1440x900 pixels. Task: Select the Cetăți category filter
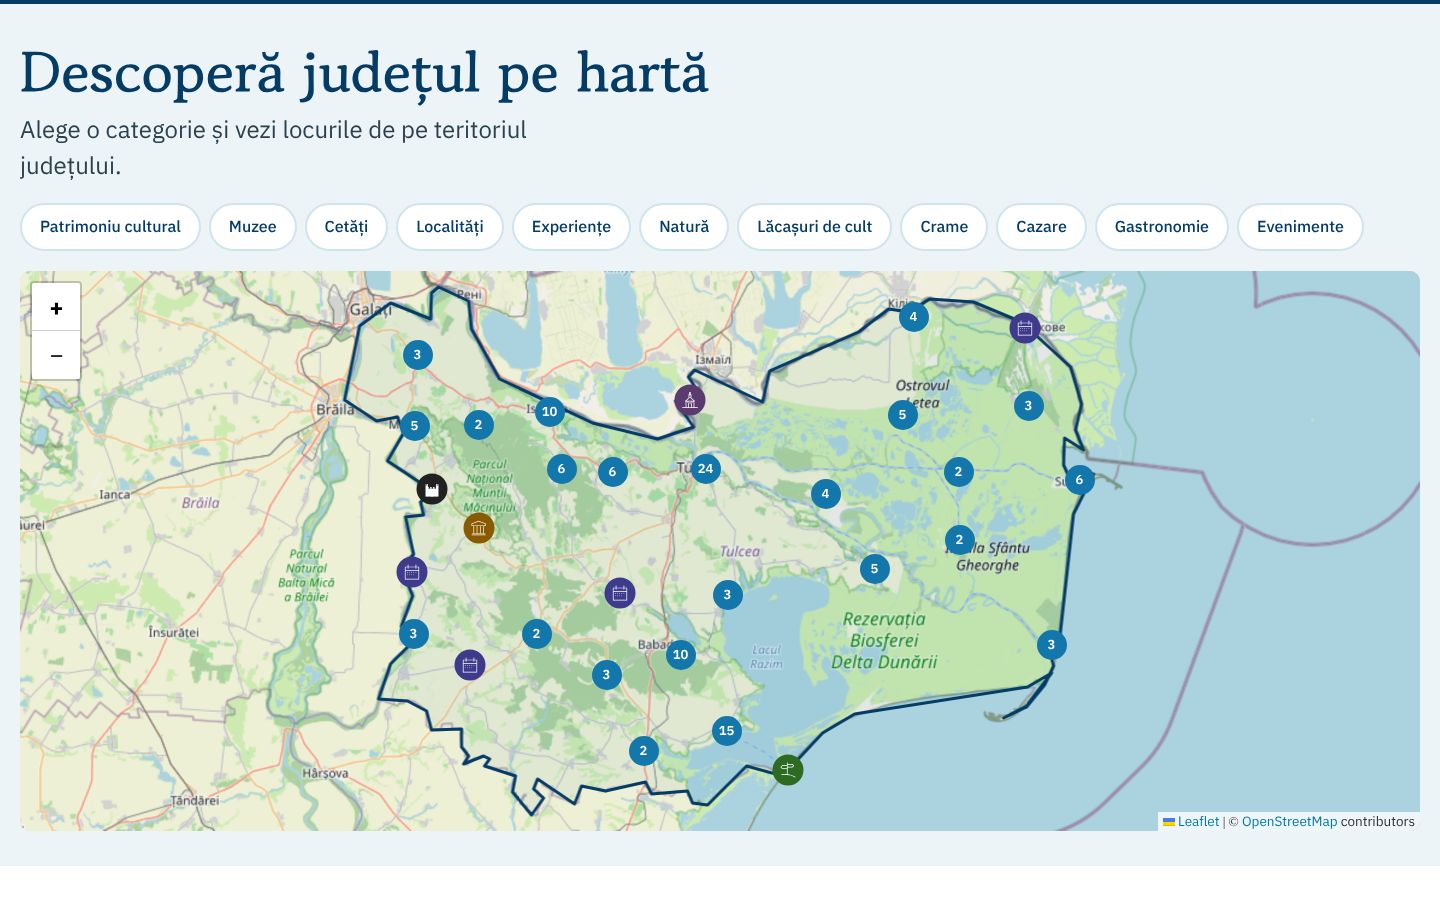coord(346,227)
